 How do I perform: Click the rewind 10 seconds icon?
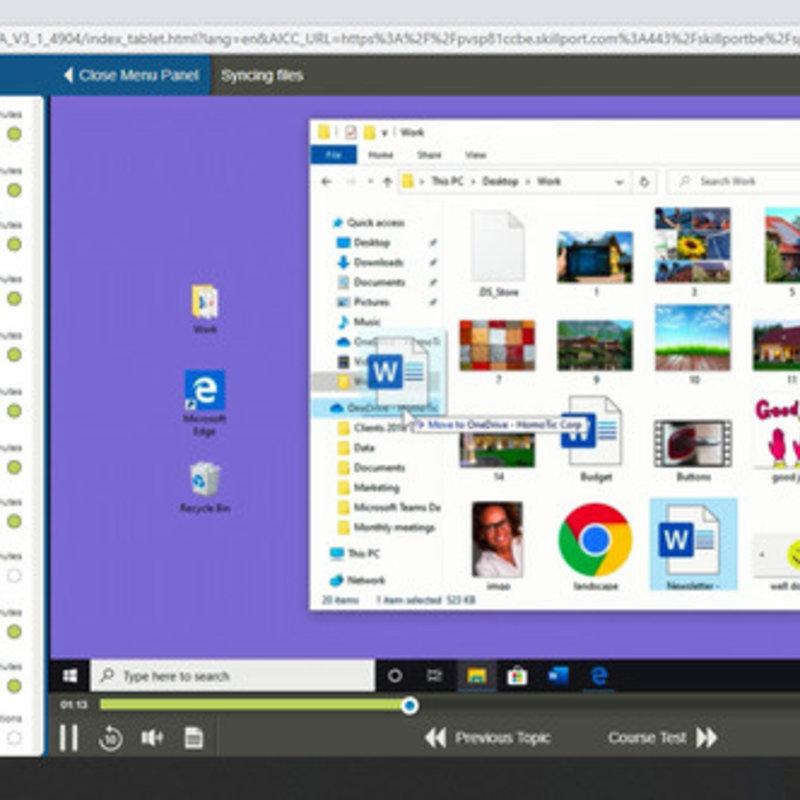111,738
